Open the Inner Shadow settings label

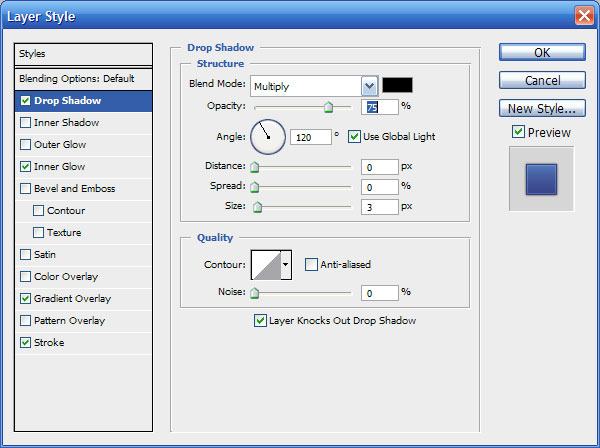click(x=67, y=123)
